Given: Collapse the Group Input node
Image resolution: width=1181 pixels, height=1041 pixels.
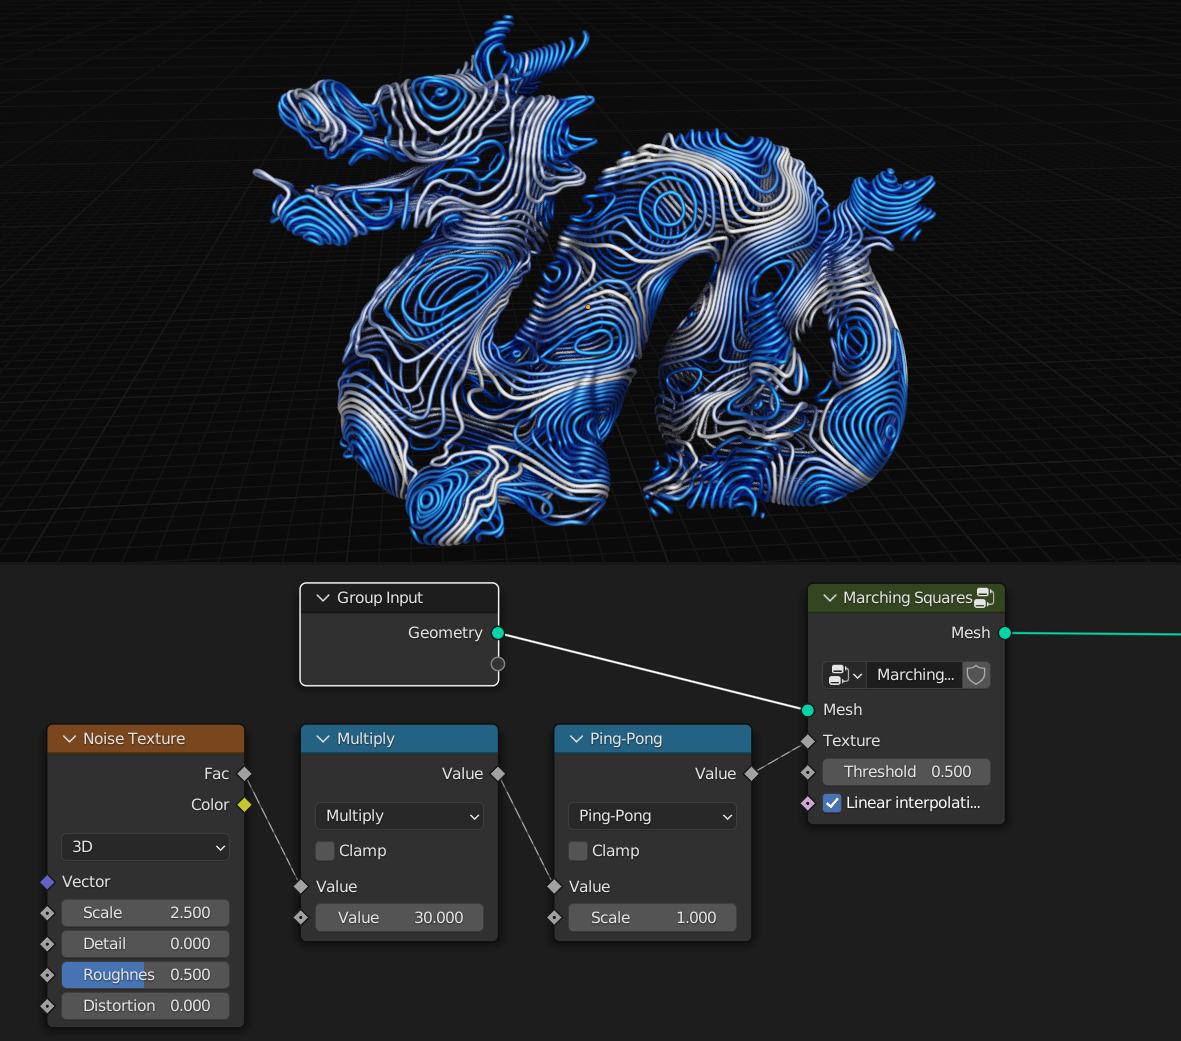Looking at the screenshot, I should (323, 598).
